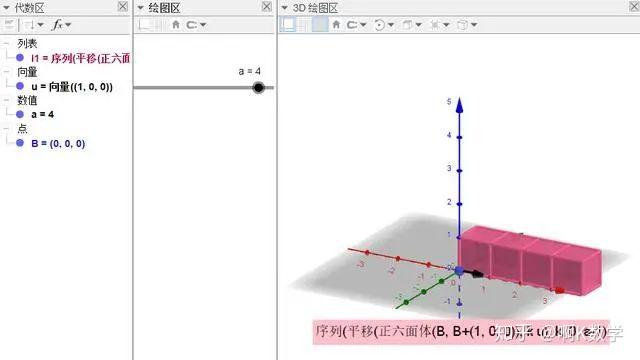Toggle visibility circle of list l1
The image size is (640, 360).
pyautogui.click(x=20, y=58)
